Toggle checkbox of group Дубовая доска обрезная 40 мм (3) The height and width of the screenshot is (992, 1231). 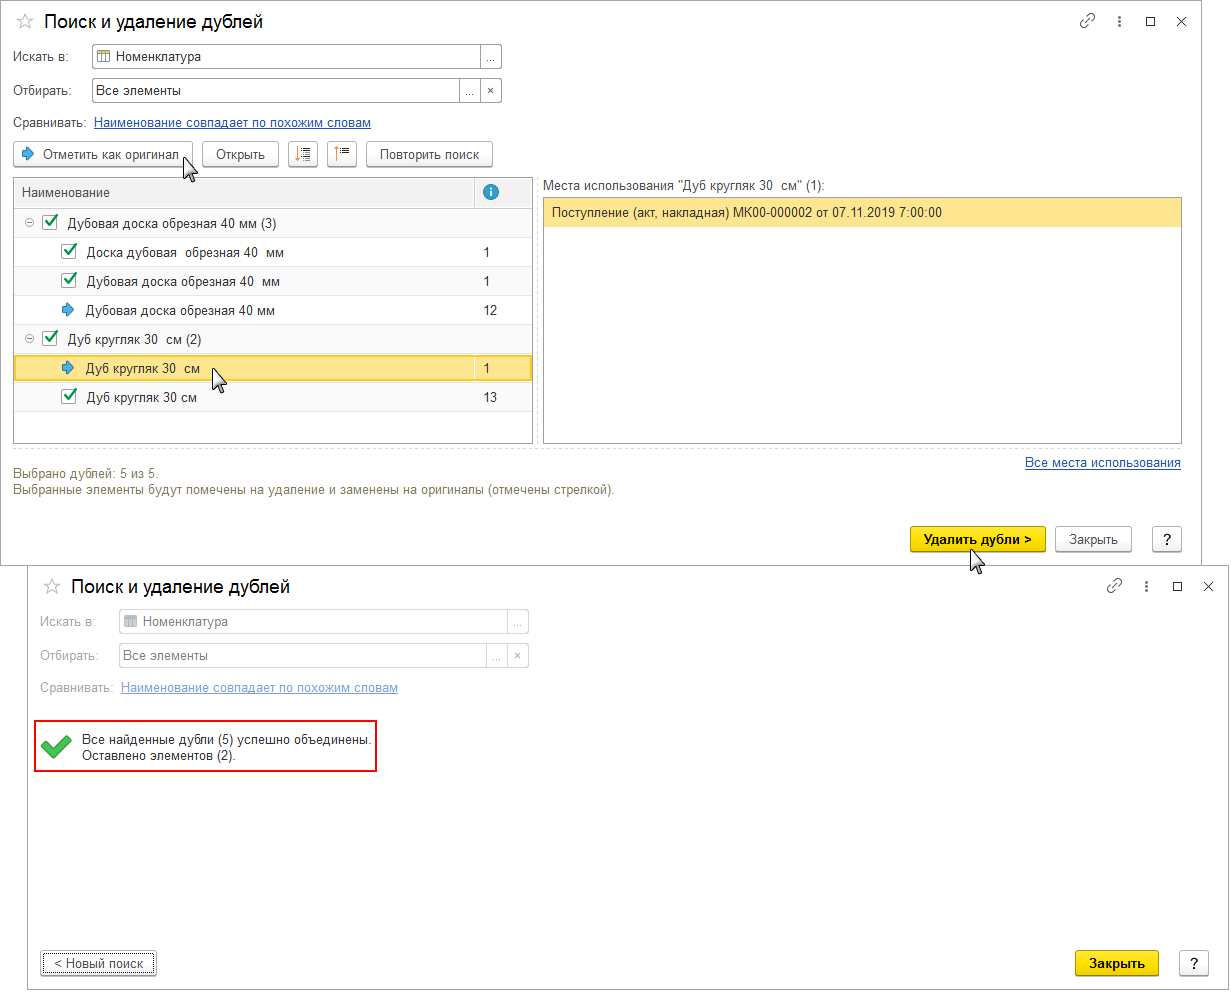click(x=50, y=223)
